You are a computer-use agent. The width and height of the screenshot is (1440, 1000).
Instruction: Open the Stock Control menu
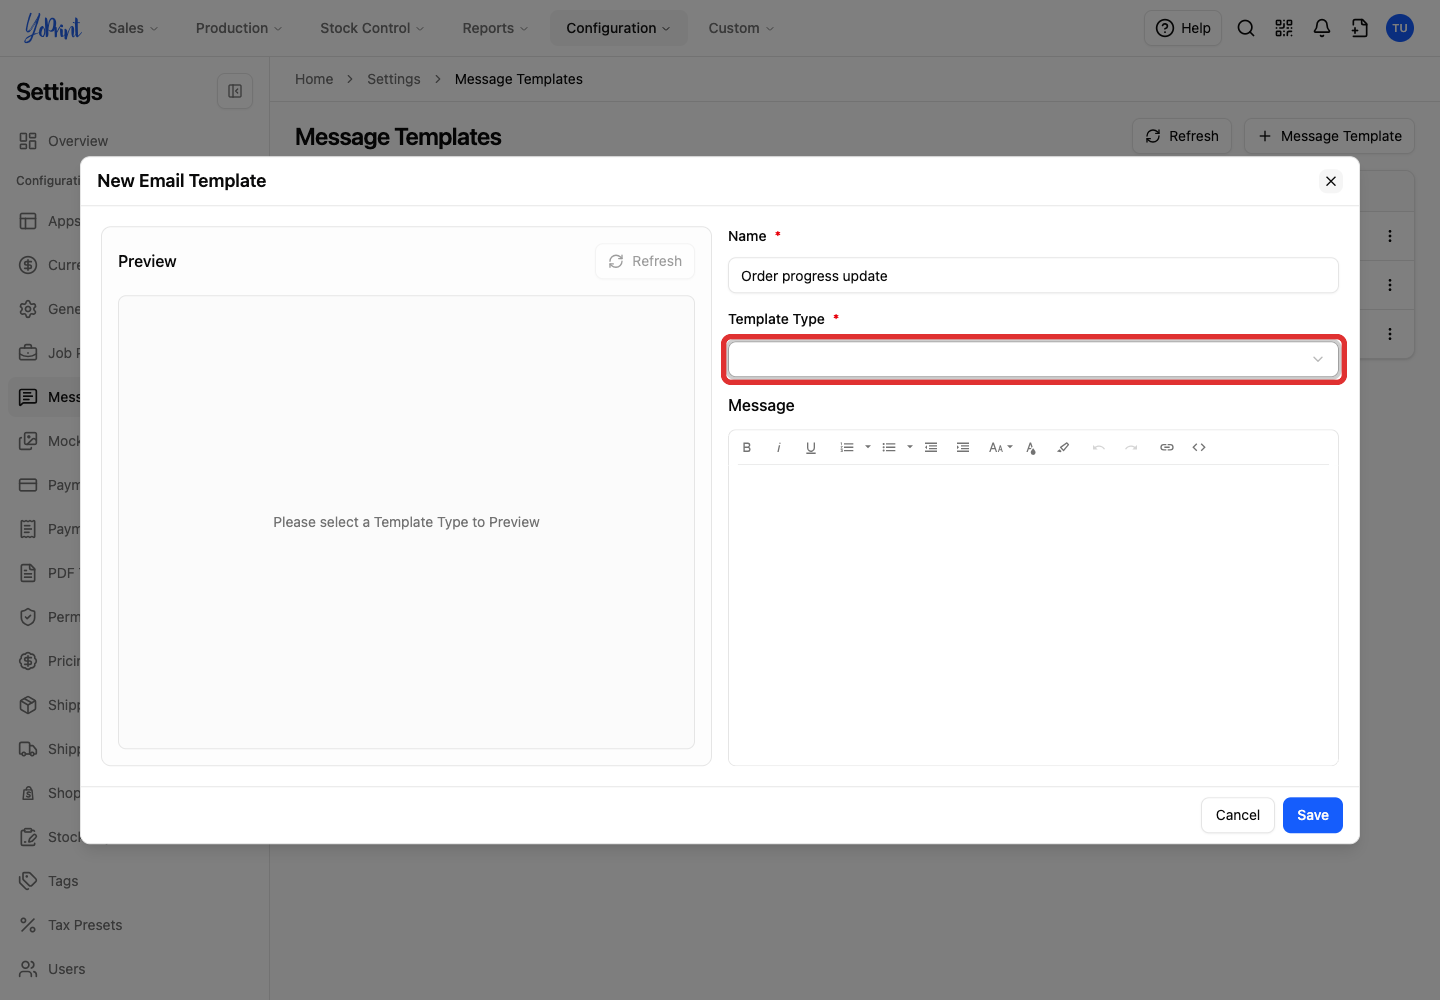[372, 28]
